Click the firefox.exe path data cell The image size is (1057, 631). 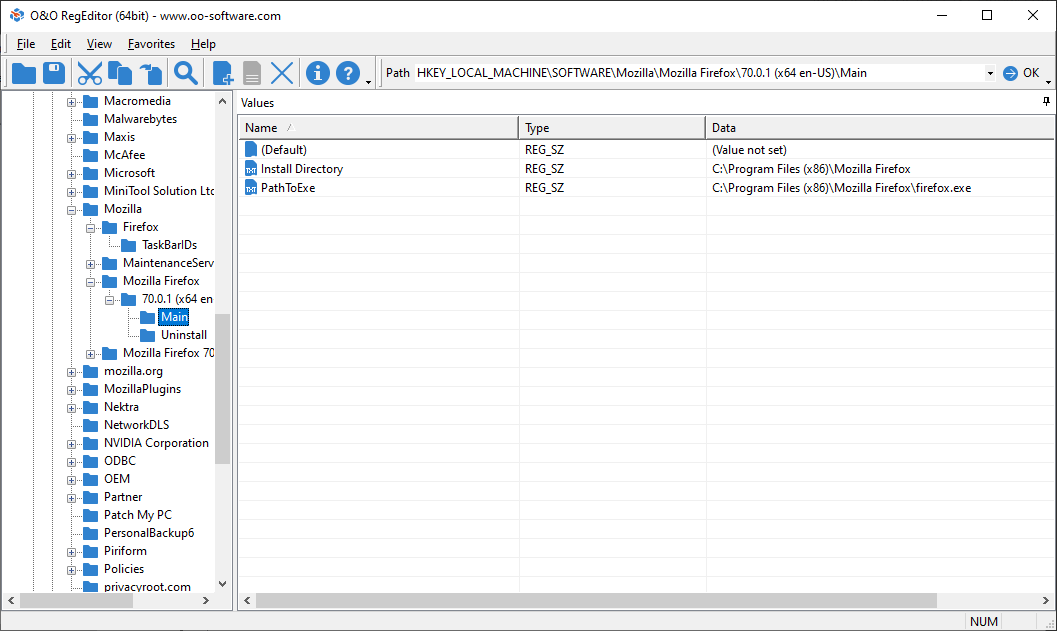(x=841, y=187)
